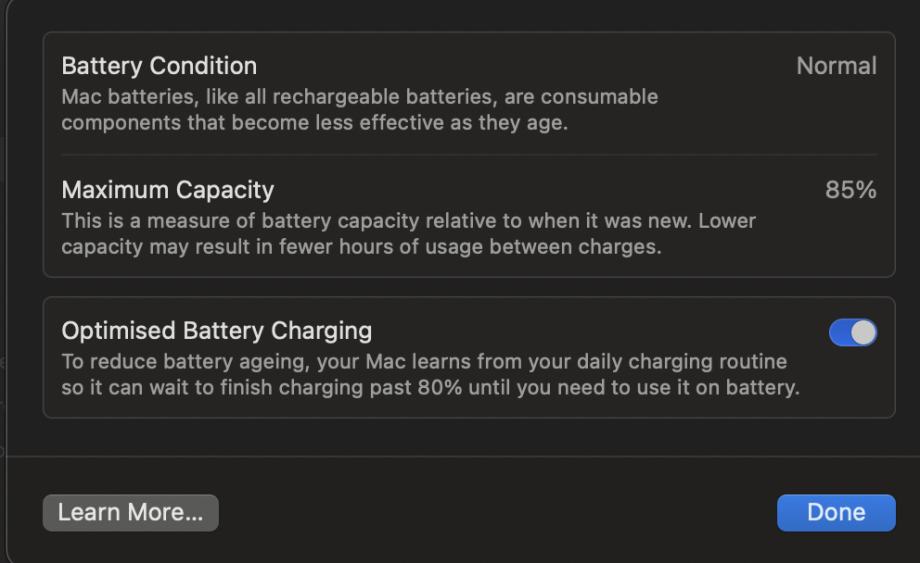Open the Learn More... link button

tap(130, 512)
